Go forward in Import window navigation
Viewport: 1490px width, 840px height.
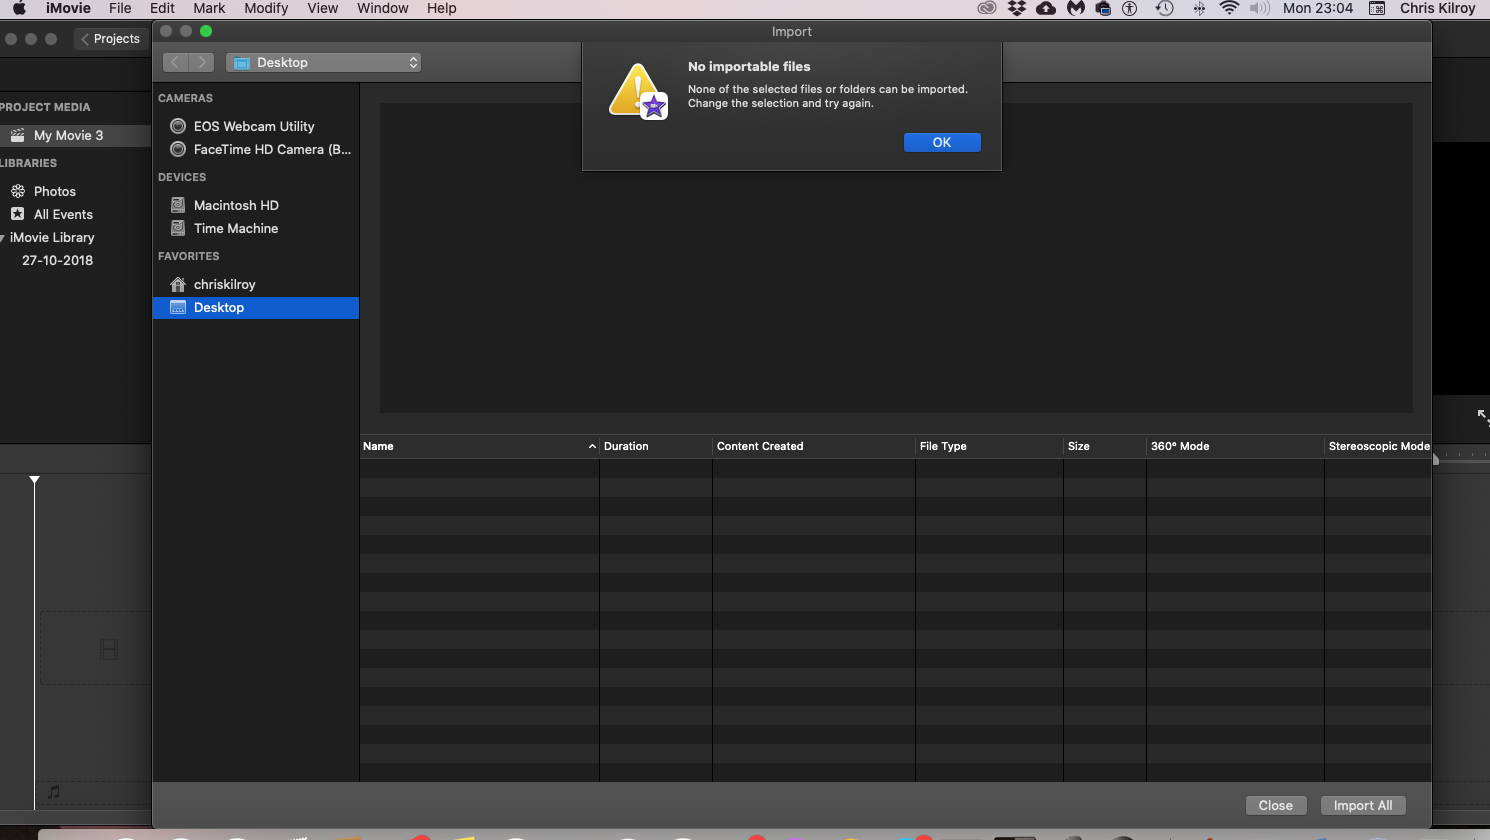click(202, 62)
